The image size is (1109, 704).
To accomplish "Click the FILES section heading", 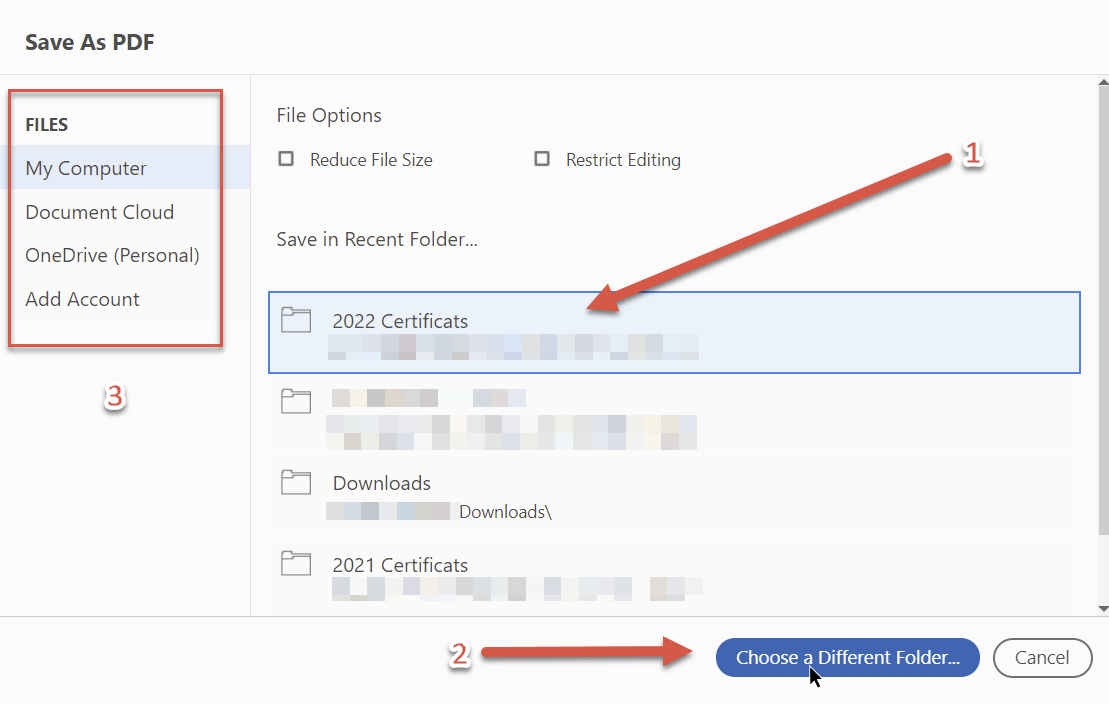I will [46, 124].
